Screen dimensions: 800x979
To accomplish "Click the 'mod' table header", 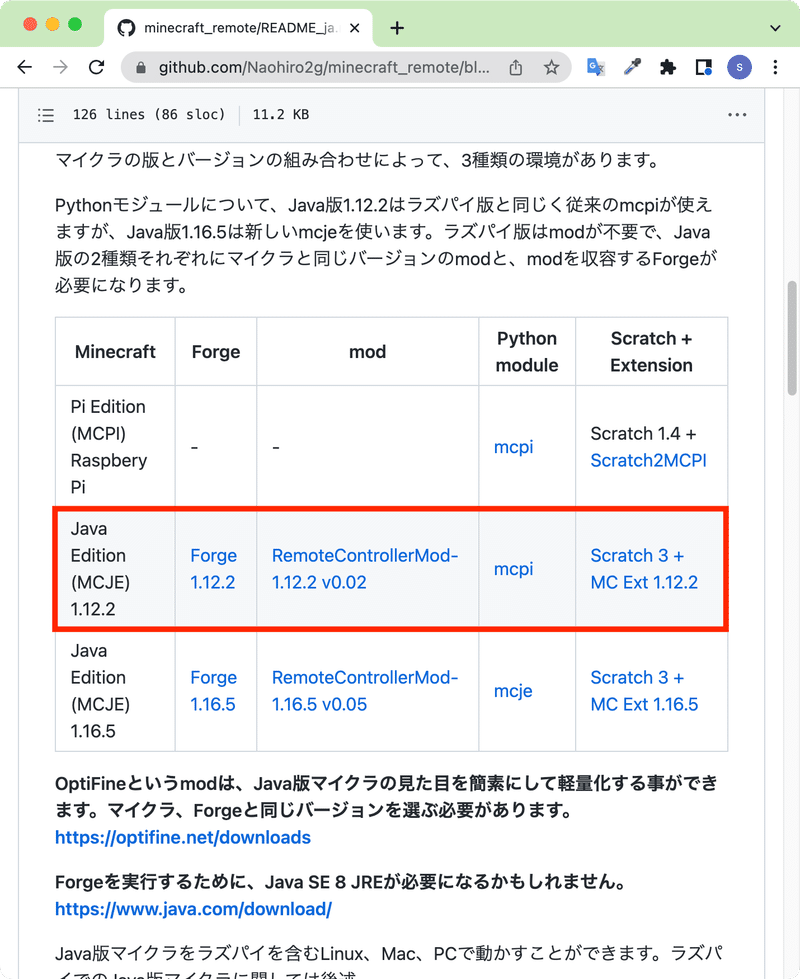I will pyautogui.click(x=367, y=352).
